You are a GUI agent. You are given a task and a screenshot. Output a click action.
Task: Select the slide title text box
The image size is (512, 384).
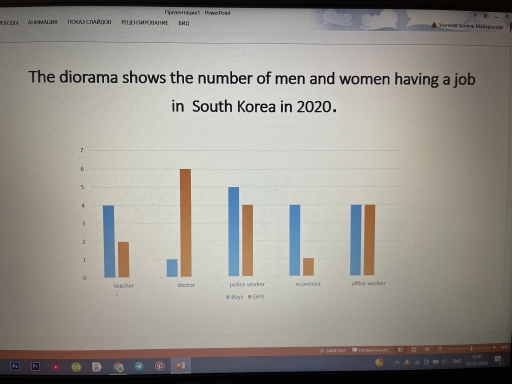252,92
